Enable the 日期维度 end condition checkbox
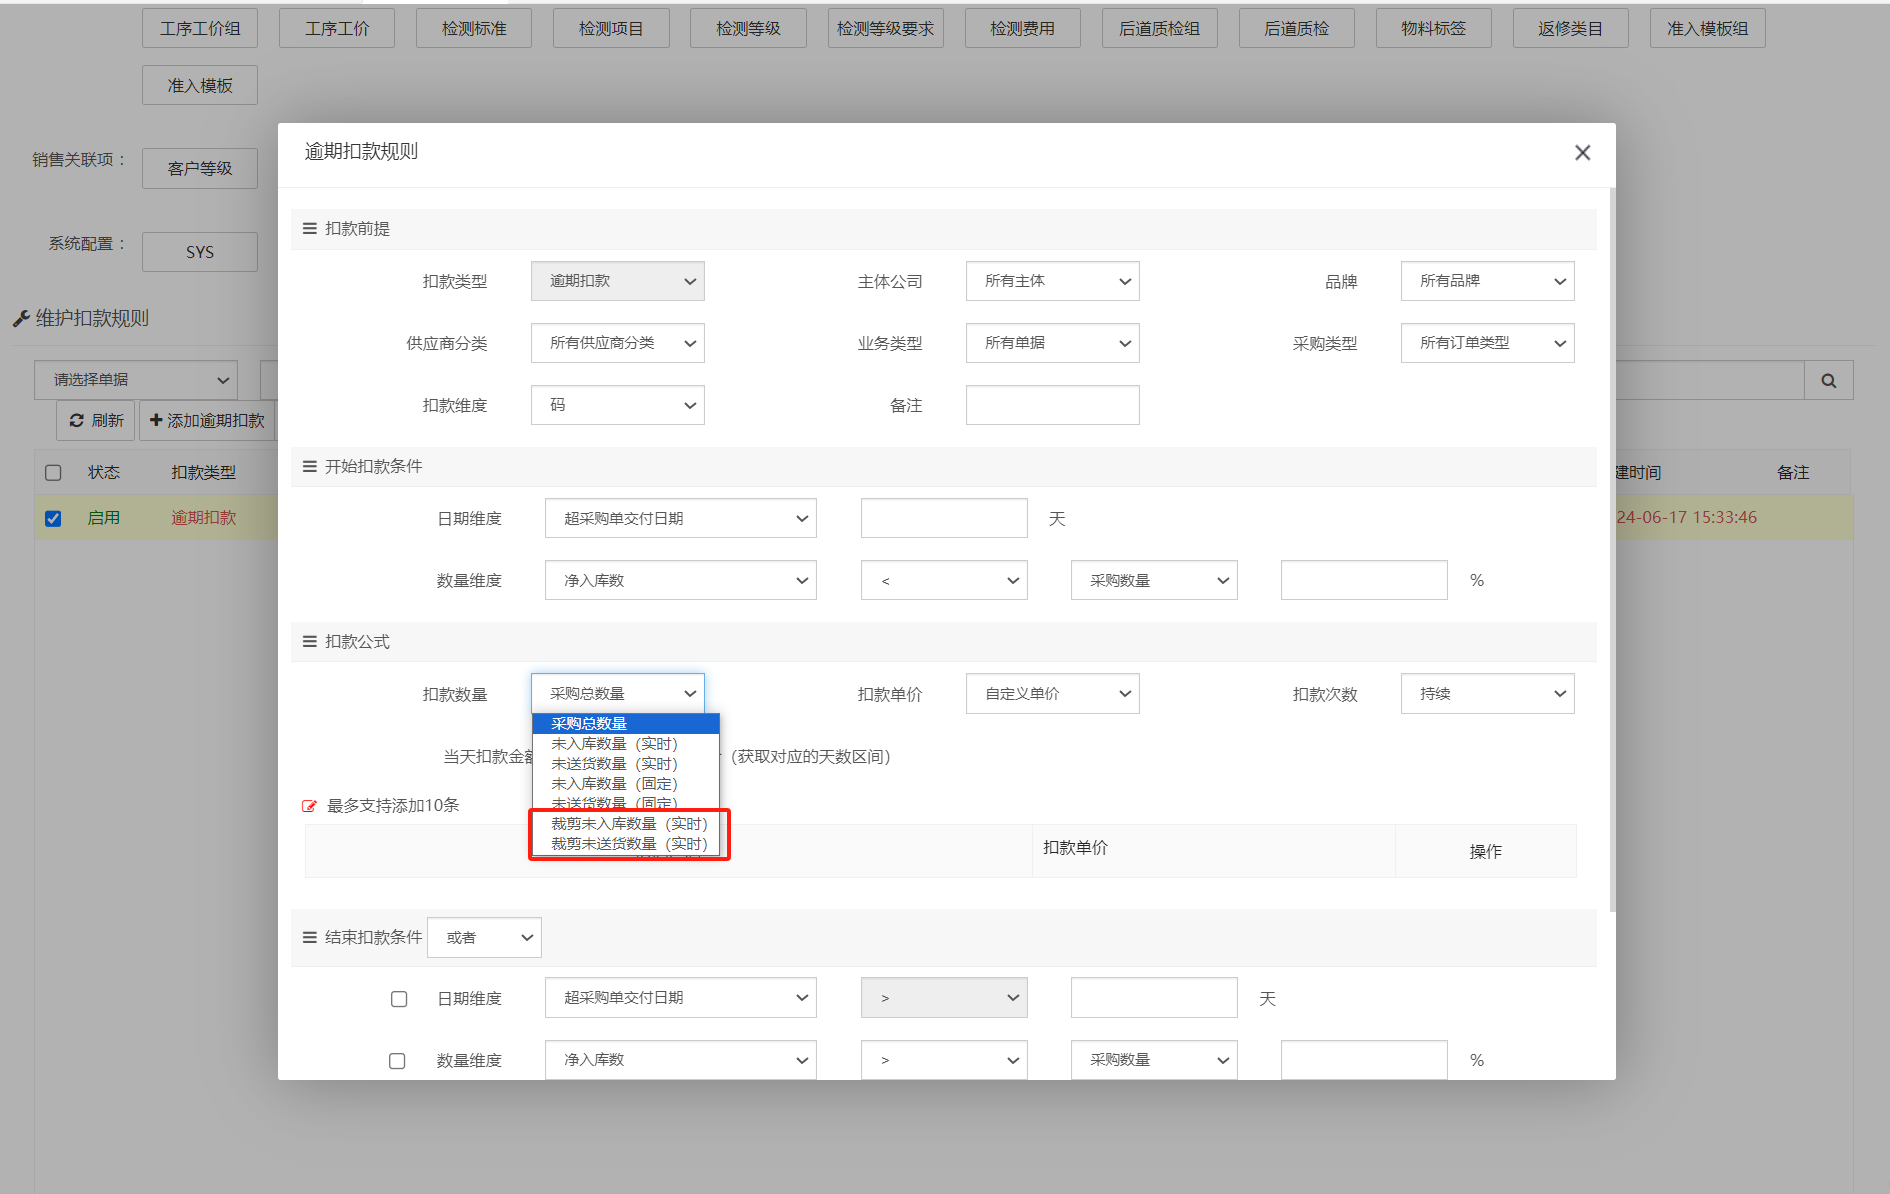The image size is (1890, 1194). 399,999
